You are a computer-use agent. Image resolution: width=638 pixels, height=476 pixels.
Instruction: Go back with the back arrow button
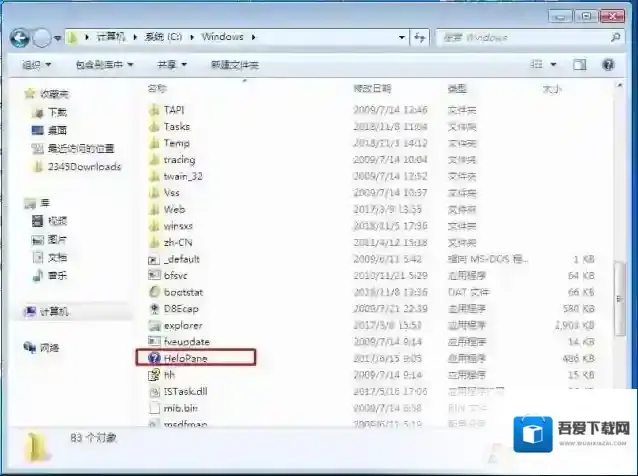(x=19, y=38)
